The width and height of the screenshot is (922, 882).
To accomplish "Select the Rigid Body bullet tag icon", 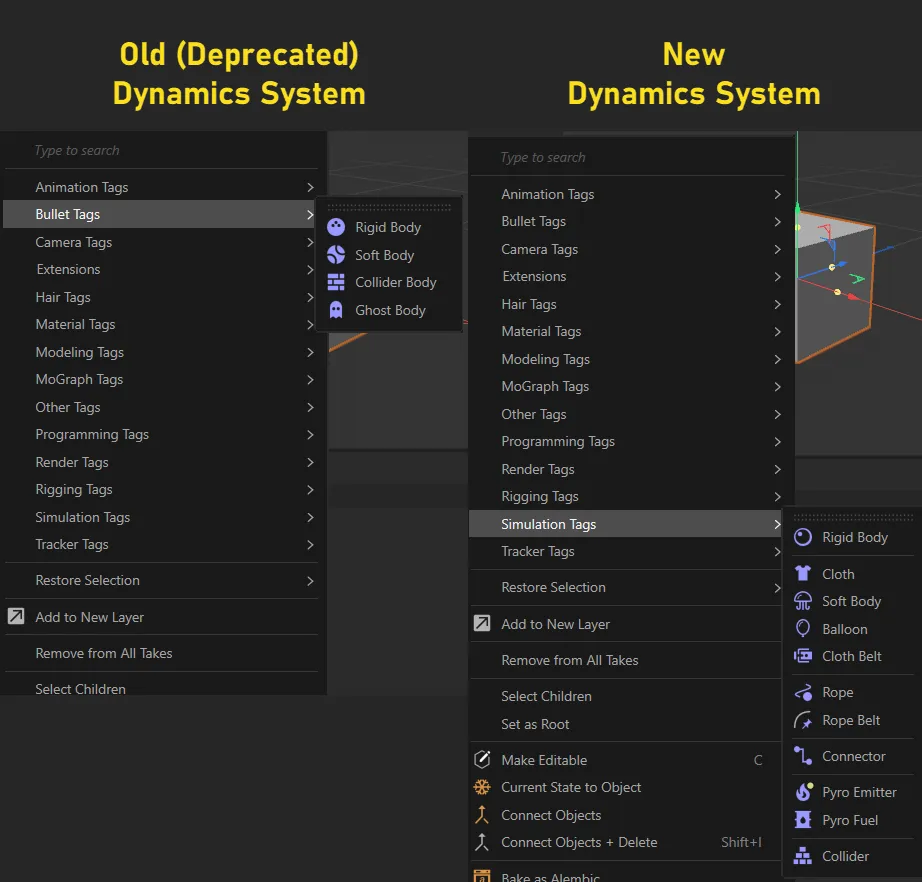I will 336,227.
